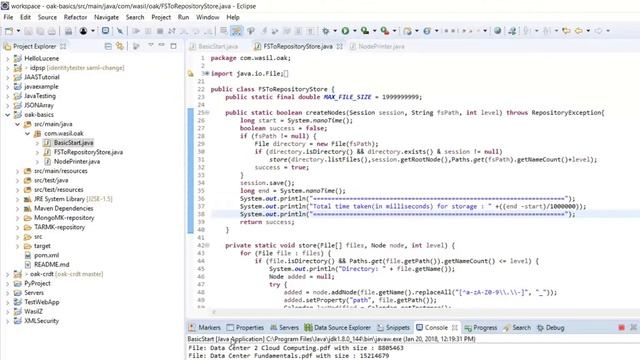Open the Snippets view tab
This screenshot has width=640, height=360.
coord(393,328)
